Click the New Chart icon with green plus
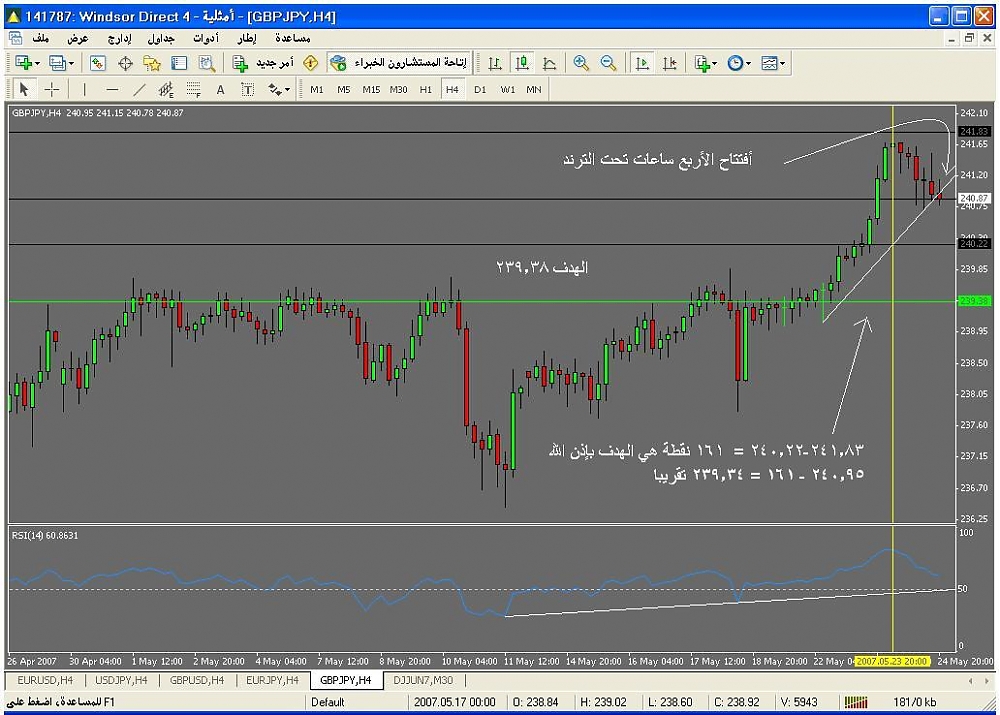Screen dimensions: 1000x715 pos(24,63)
